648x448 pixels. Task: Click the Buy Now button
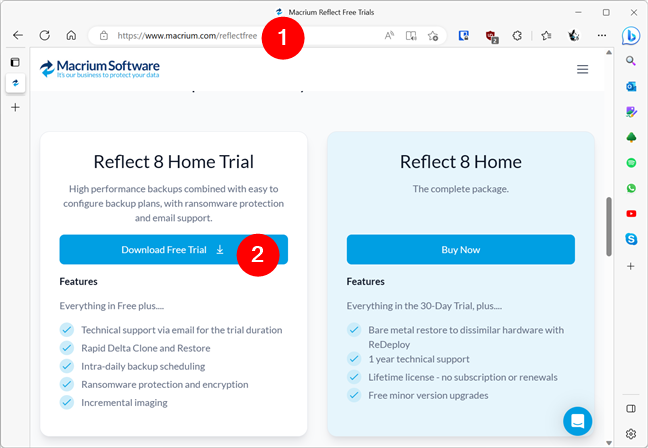(x=460, y=250)
